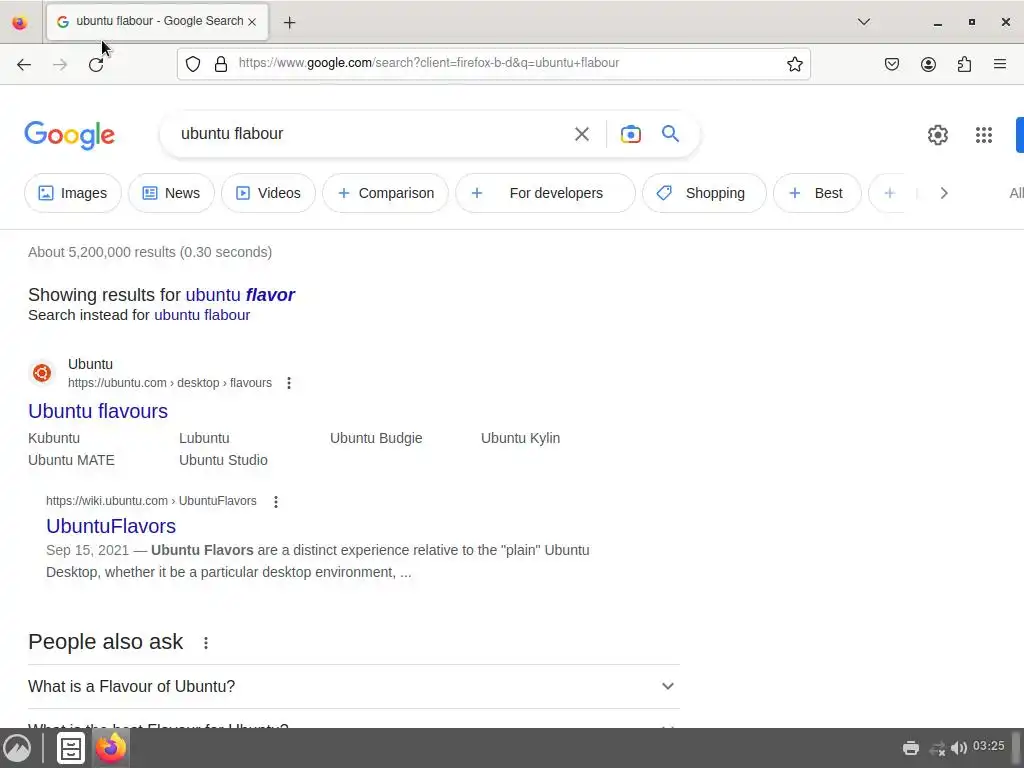Open file manager from taskbar
1024x768 pixels.
(71, 748)
